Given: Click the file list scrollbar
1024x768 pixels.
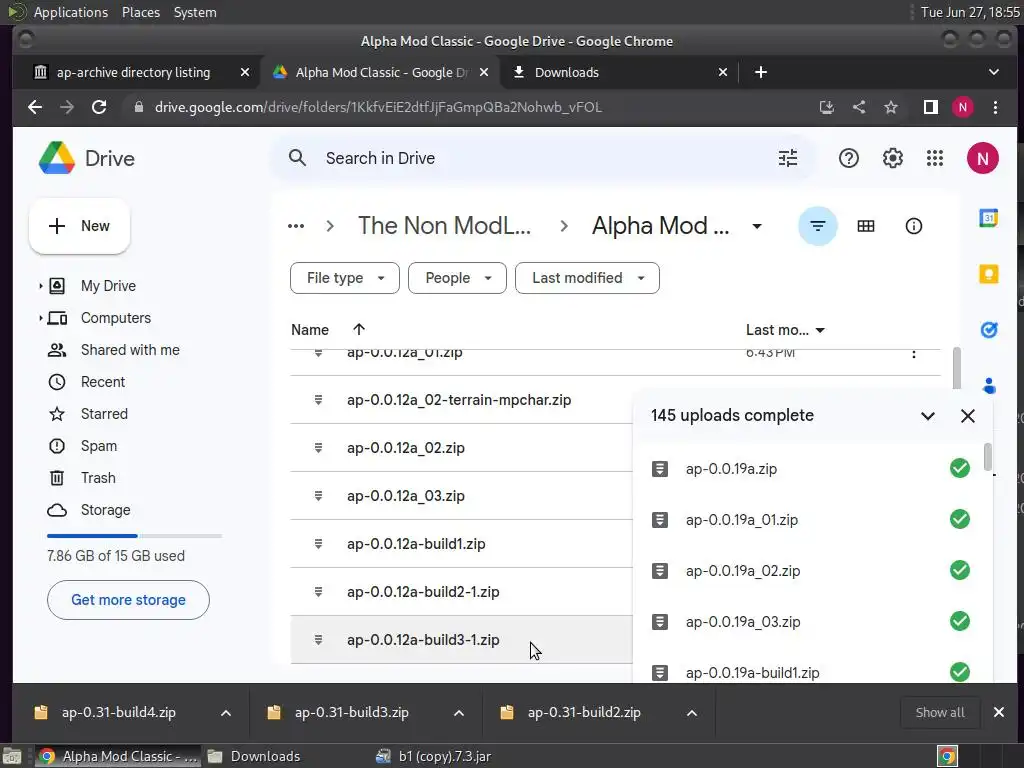Looking at the screenshot, I should pos(957,368).
